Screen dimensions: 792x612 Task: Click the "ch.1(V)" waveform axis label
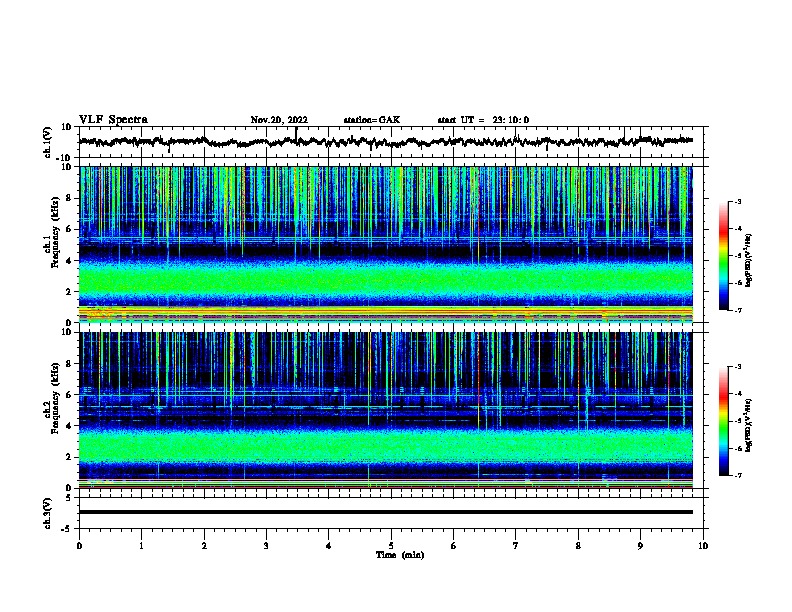[47, 142]
